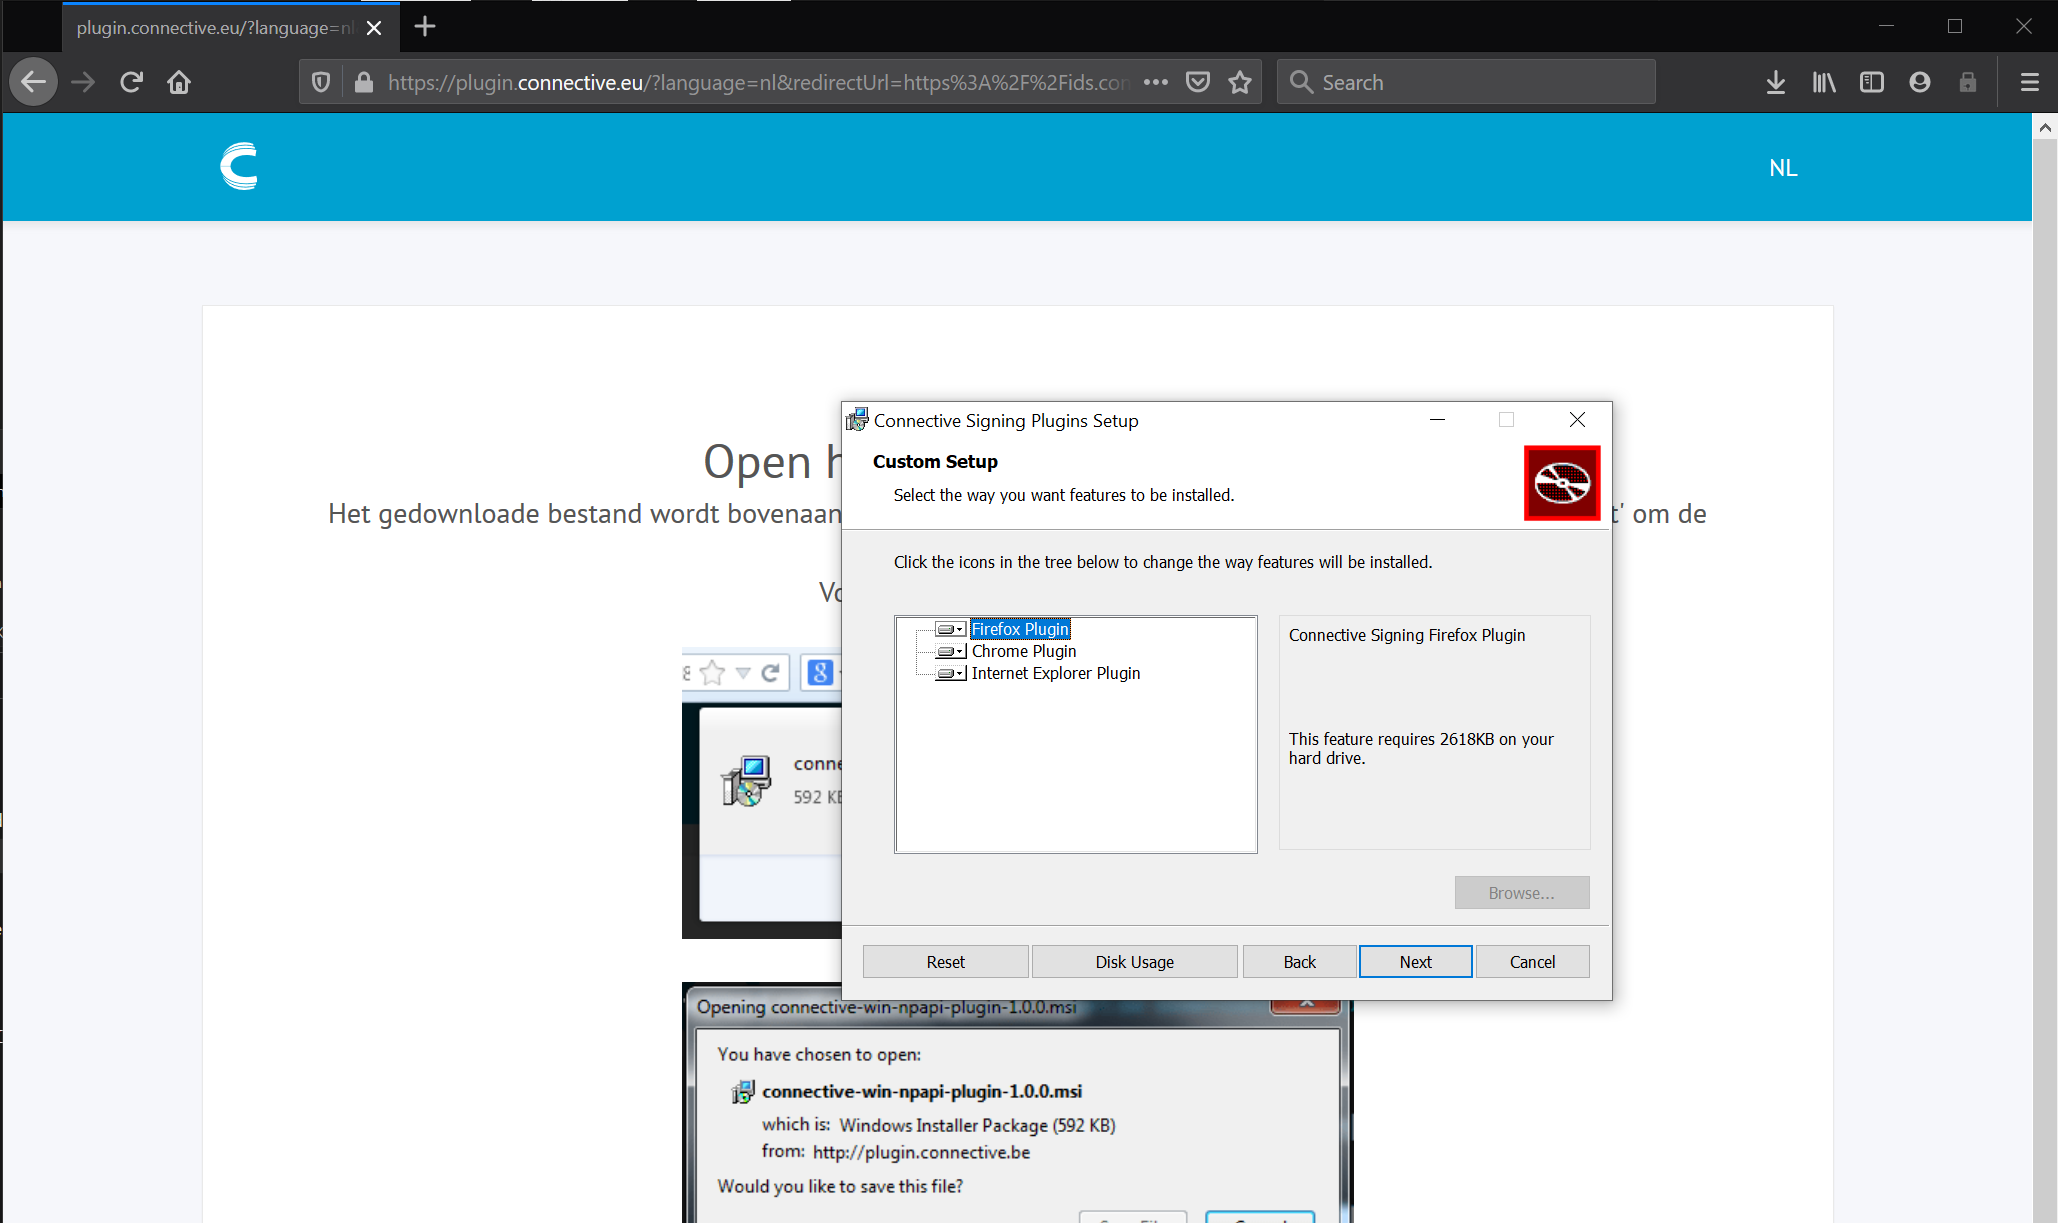Minimize the Connective setup dialog

[1437, 420]
